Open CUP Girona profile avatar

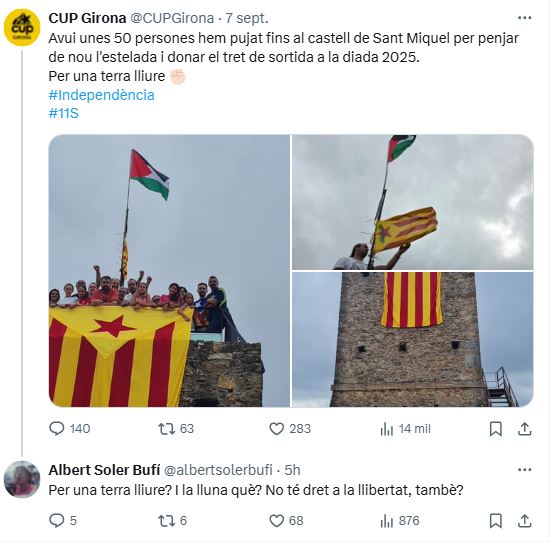pos(22,28)
